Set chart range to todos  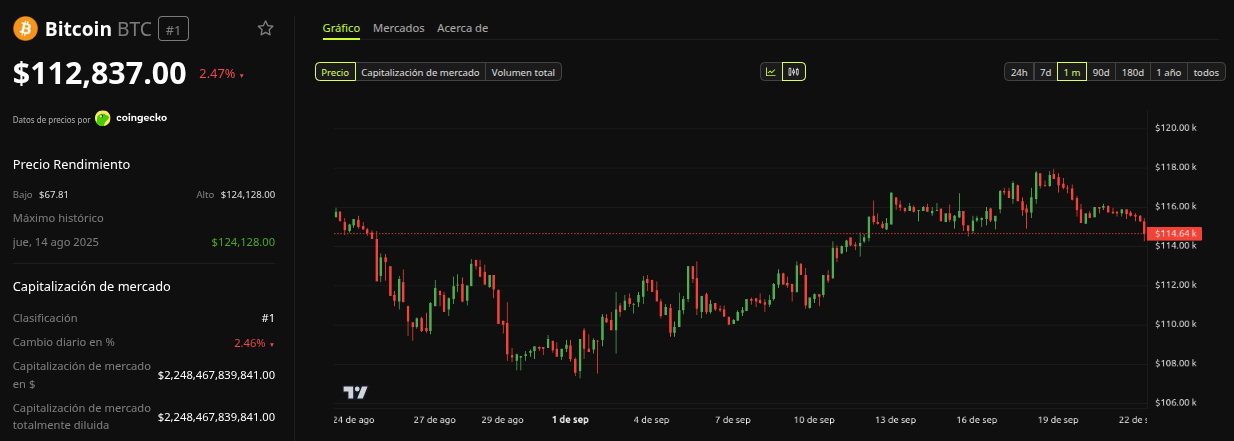[x=1206, y=72]
